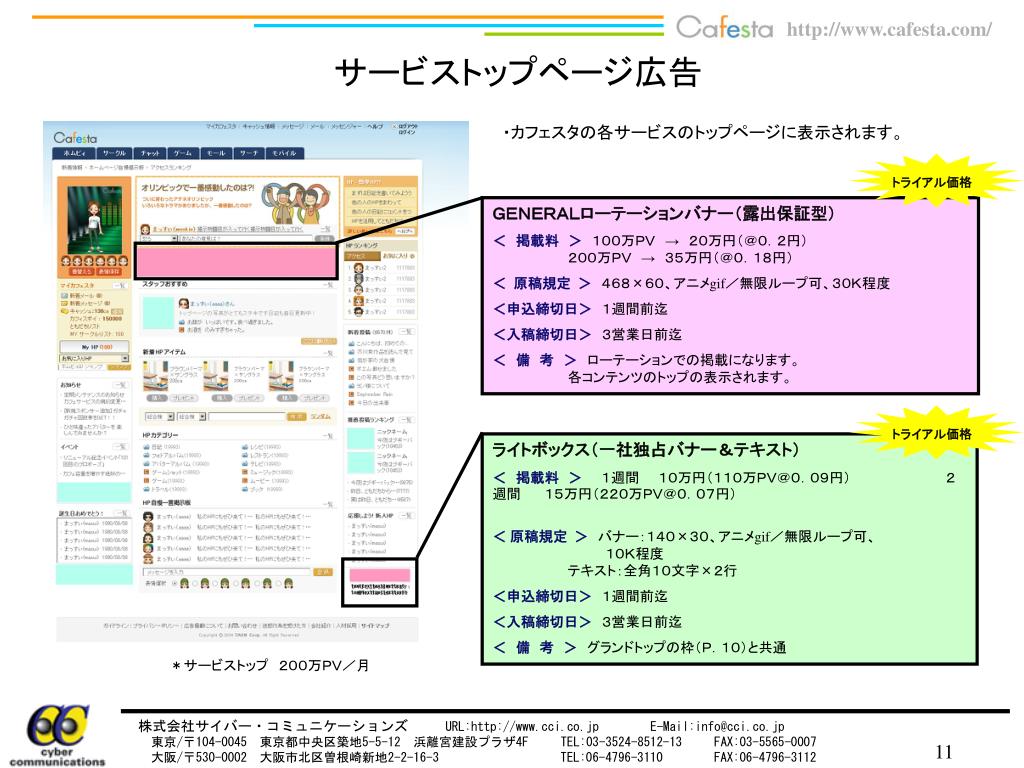Screen dimensions: 1024x768
Task: Click the staff avatar in スタッフおすすめ
Action: pos(184,304)
